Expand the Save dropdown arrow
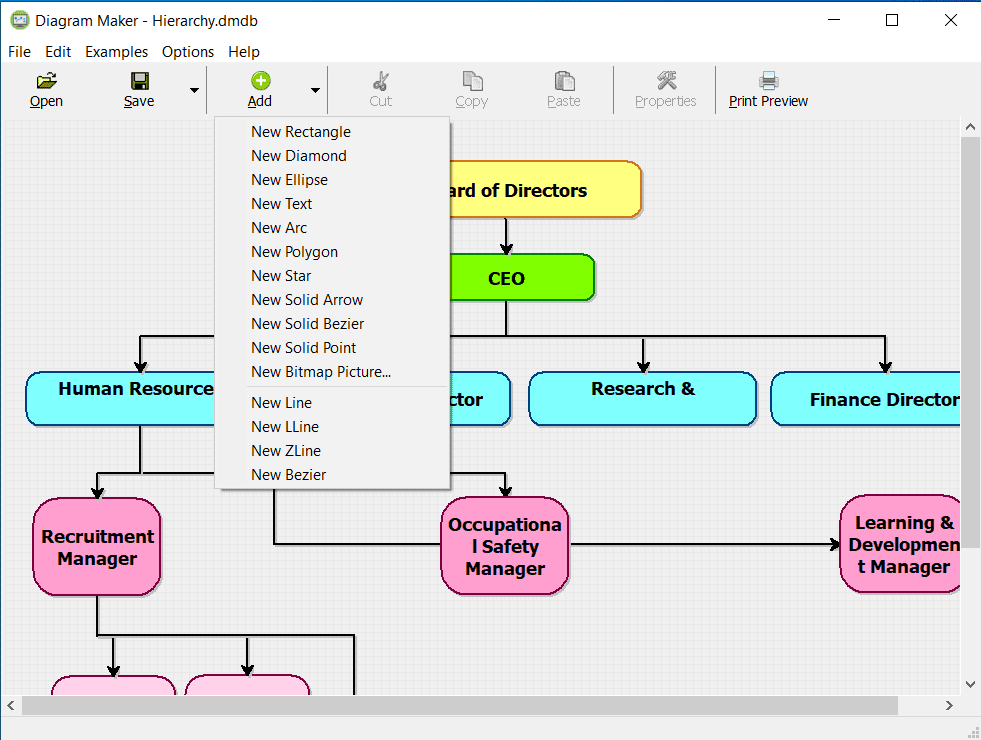The height and width of the screenshot is (740, 981). pyautogui.click(x=195, y=90)
